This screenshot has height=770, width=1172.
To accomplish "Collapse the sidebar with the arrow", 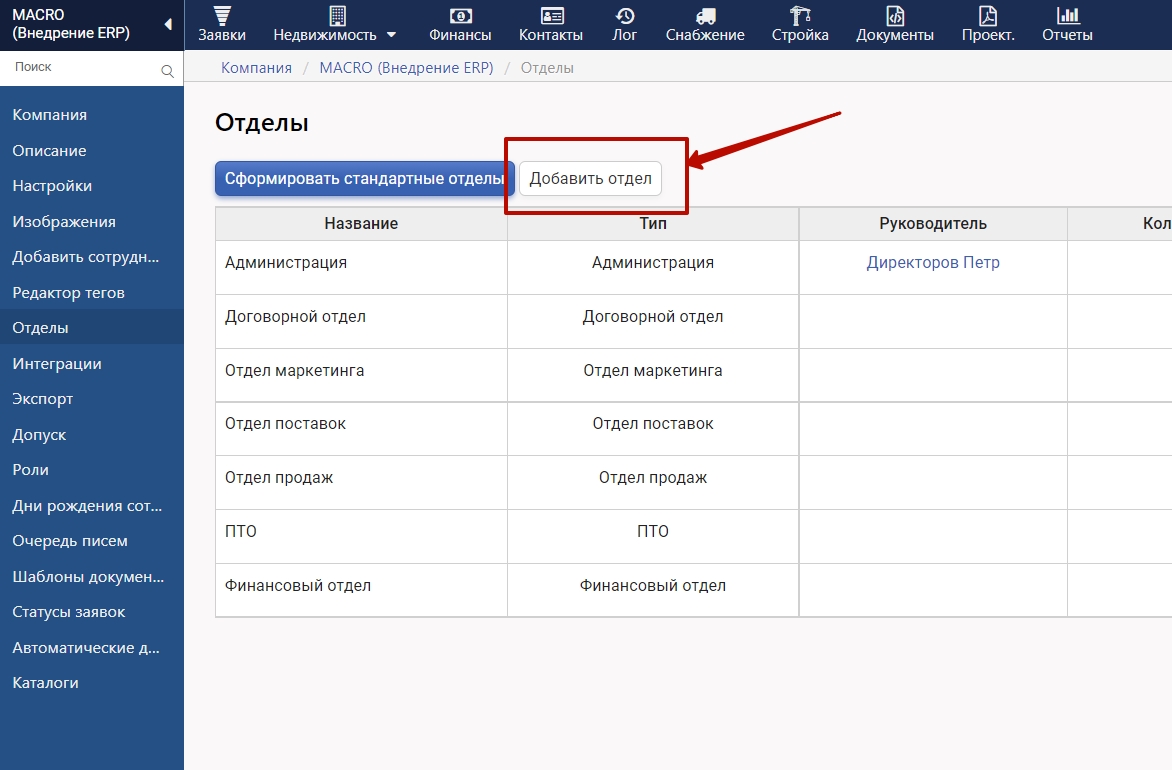I will tap(168, 24).
